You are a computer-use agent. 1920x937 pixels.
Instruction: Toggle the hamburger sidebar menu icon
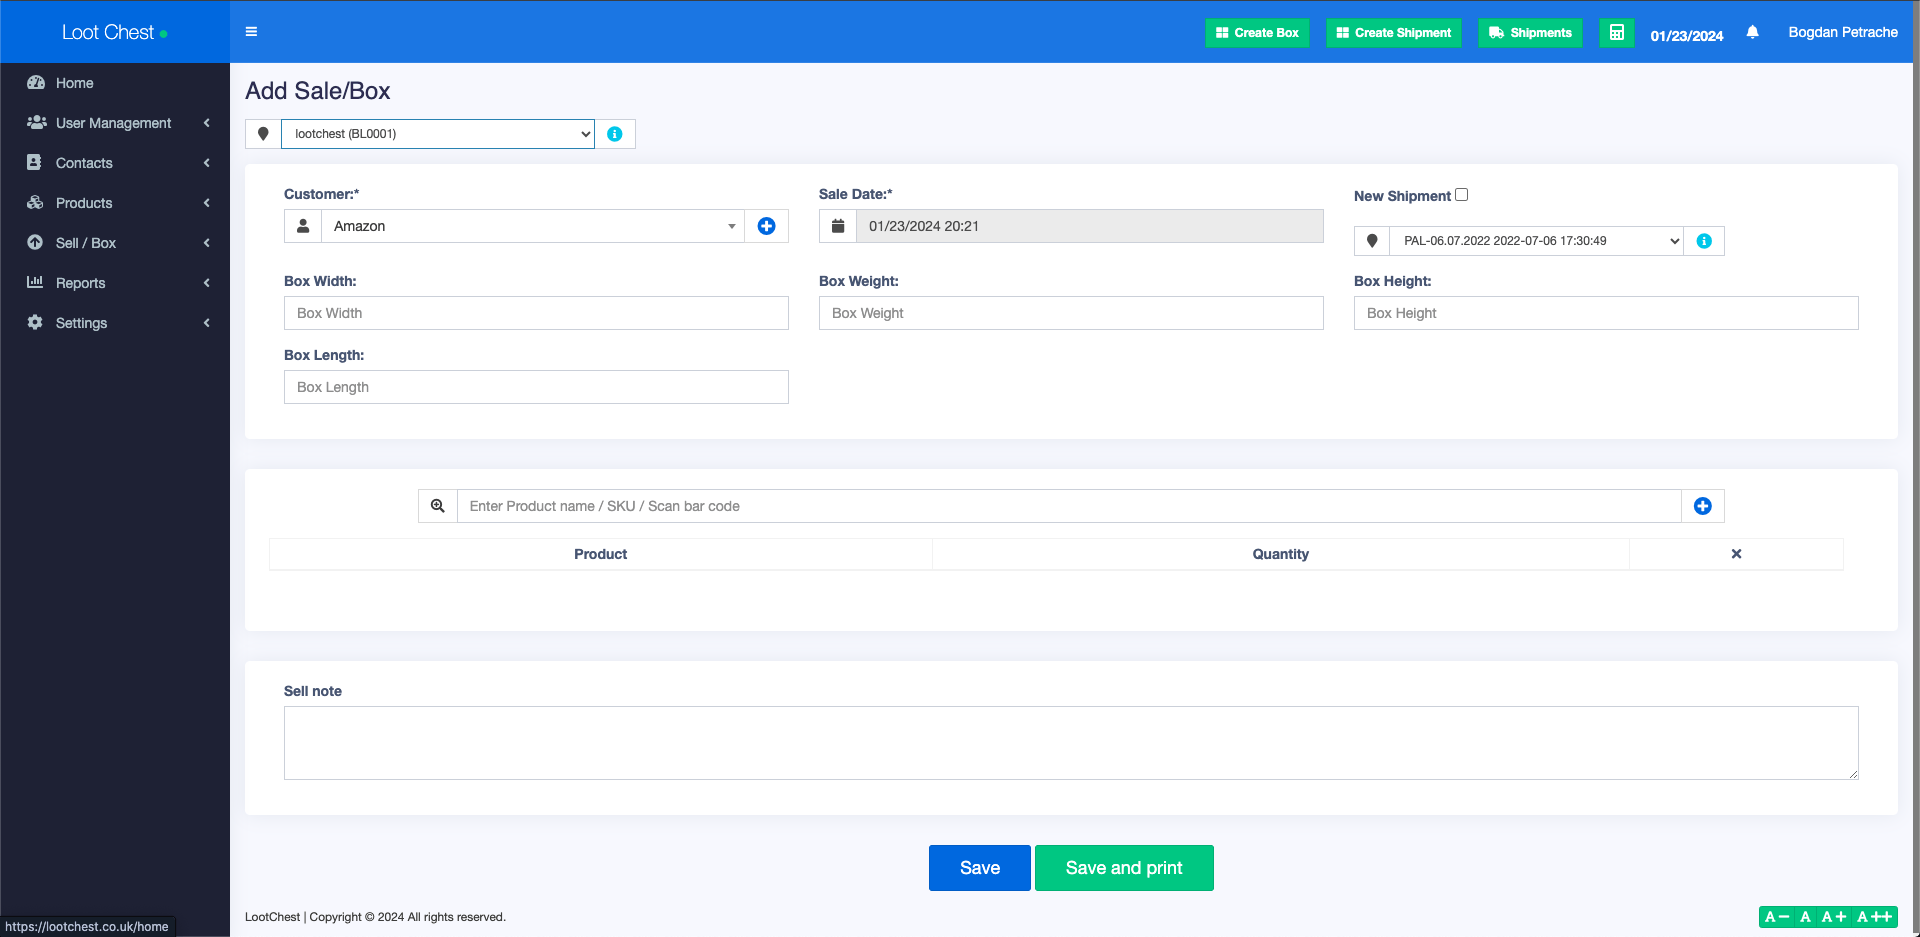point(251,32)
